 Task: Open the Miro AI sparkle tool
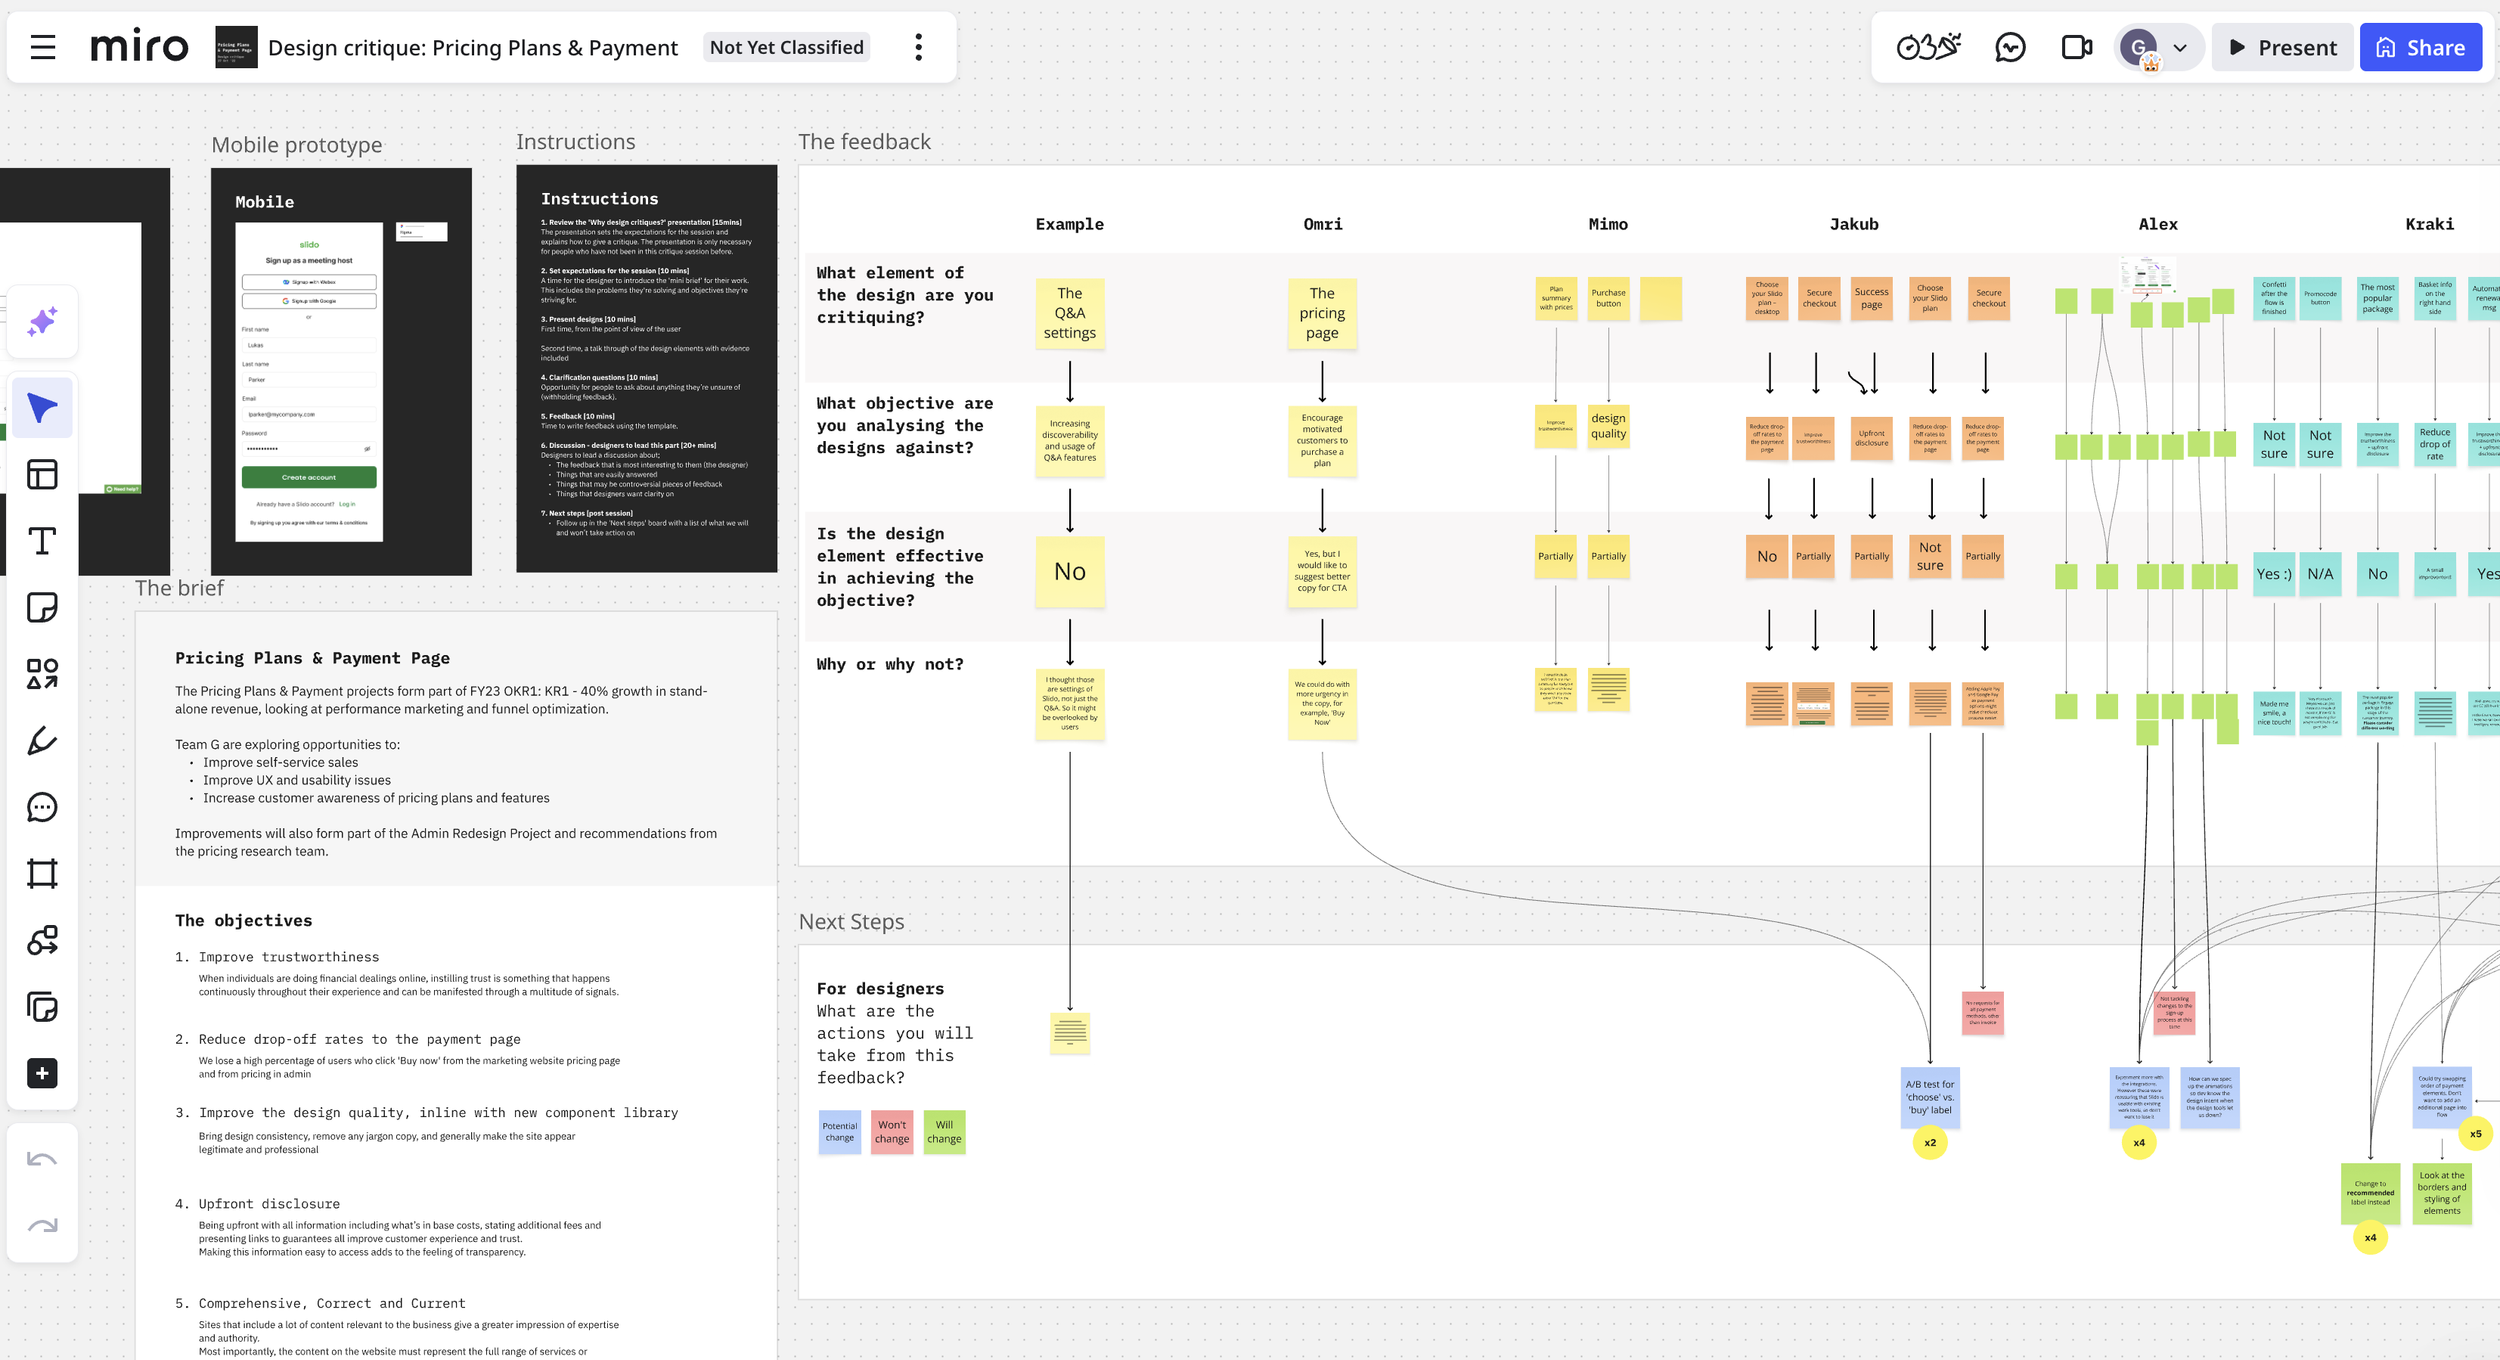pos(42,322)
